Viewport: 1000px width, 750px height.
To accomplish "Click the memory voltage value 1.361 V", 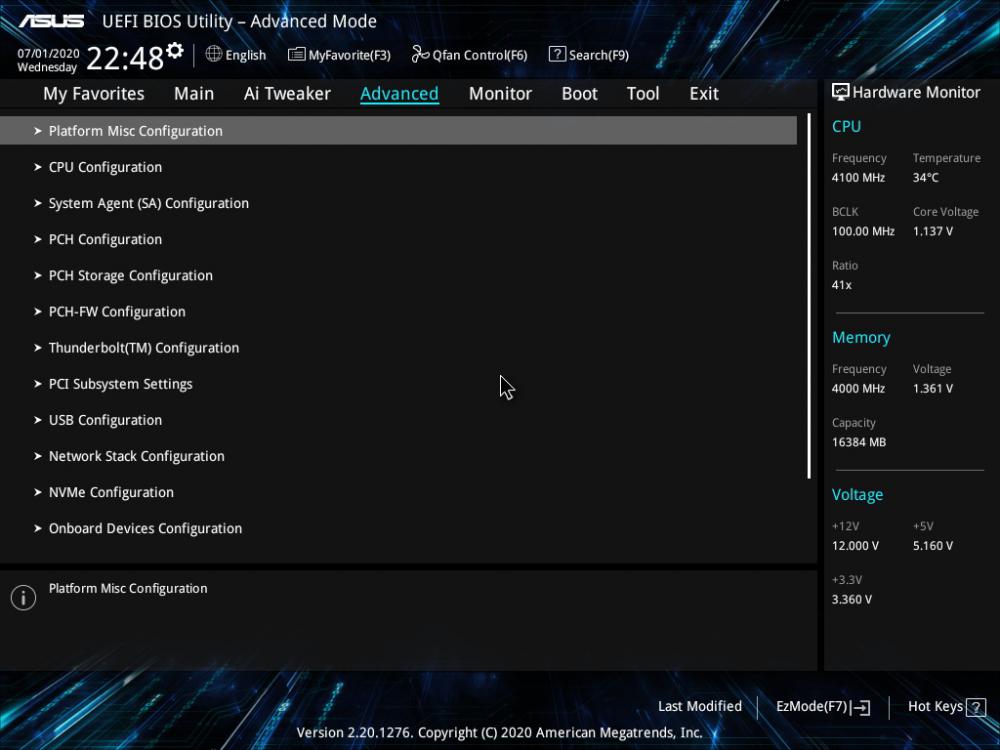I will pos(932,388).
